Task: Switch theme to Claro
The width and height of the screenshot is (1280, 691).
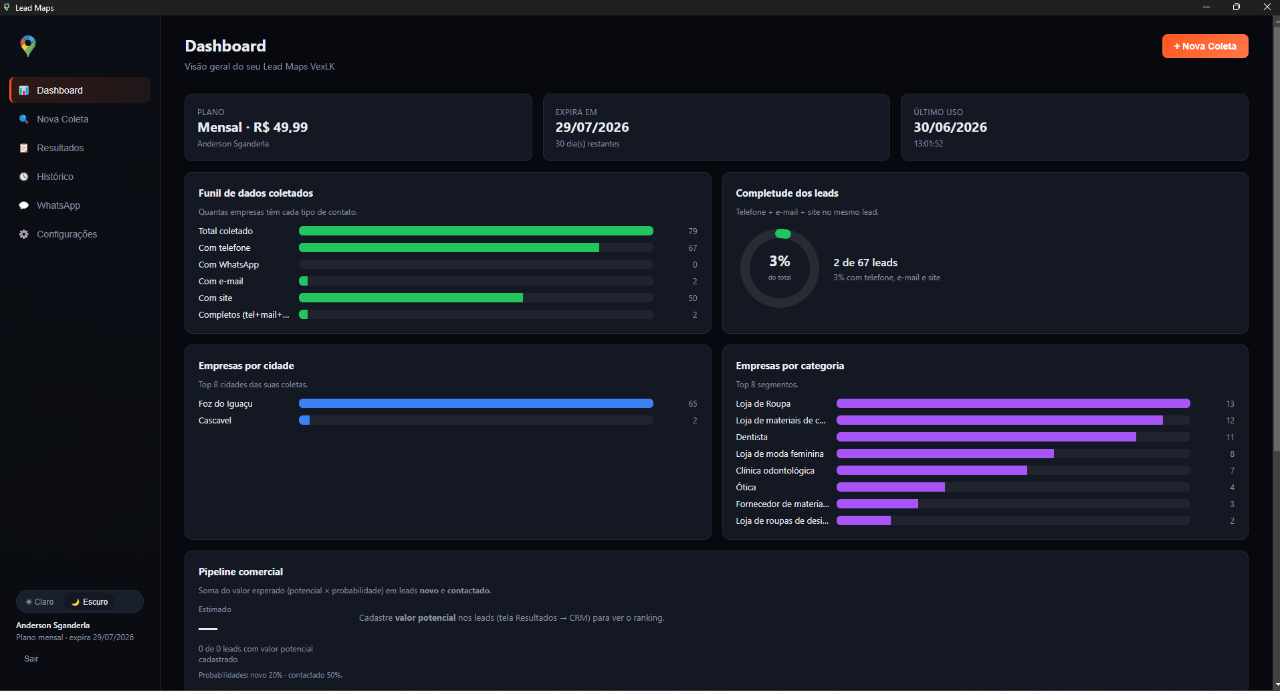Action: [40, 602]
